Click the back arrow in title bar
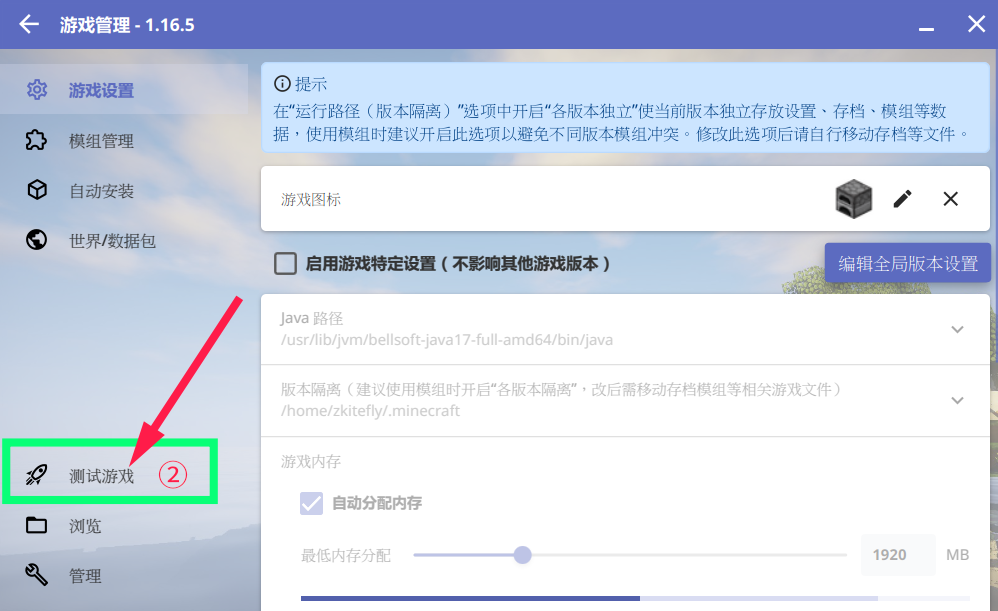998x611 pixels. click(29, 25)
